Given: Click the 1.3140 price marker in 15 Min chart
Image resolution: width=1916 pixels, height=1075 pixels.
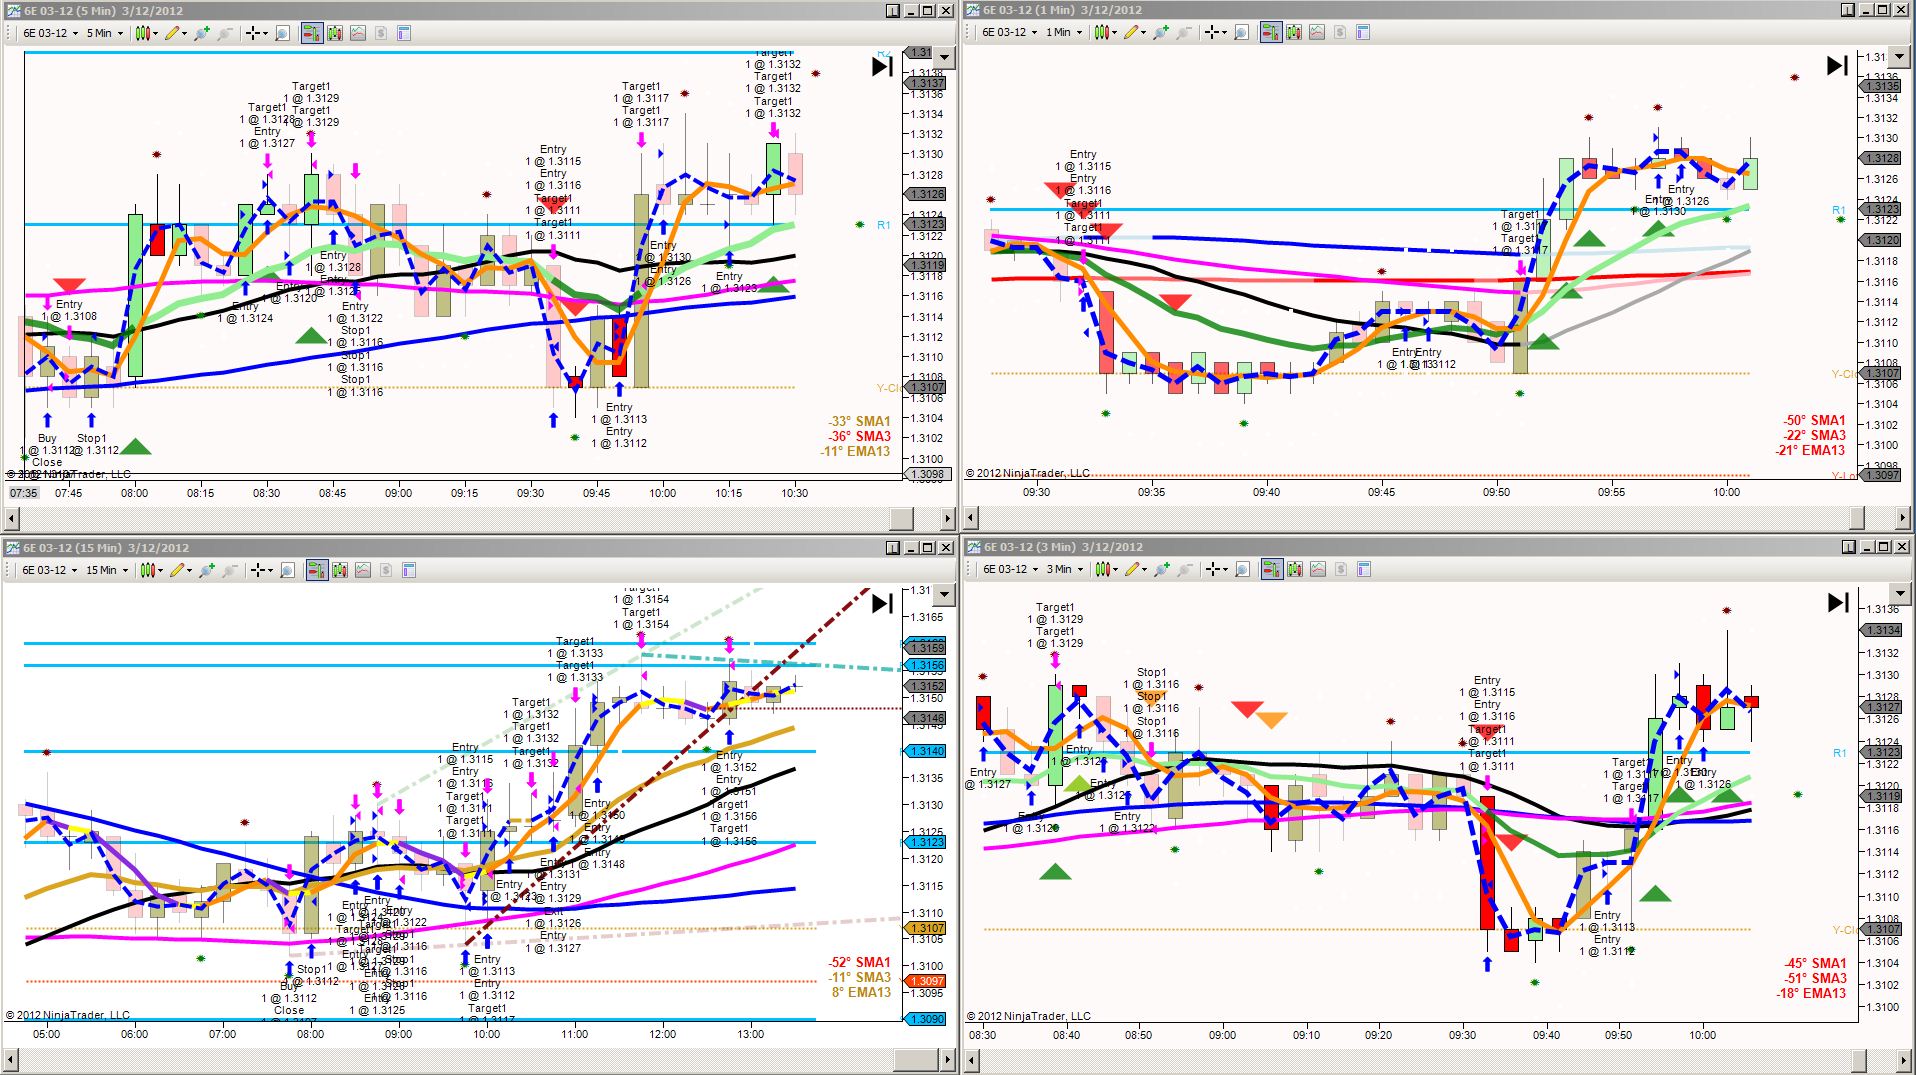Looking at the screenshot, I should pyautogui.click(x=927, y=751).
